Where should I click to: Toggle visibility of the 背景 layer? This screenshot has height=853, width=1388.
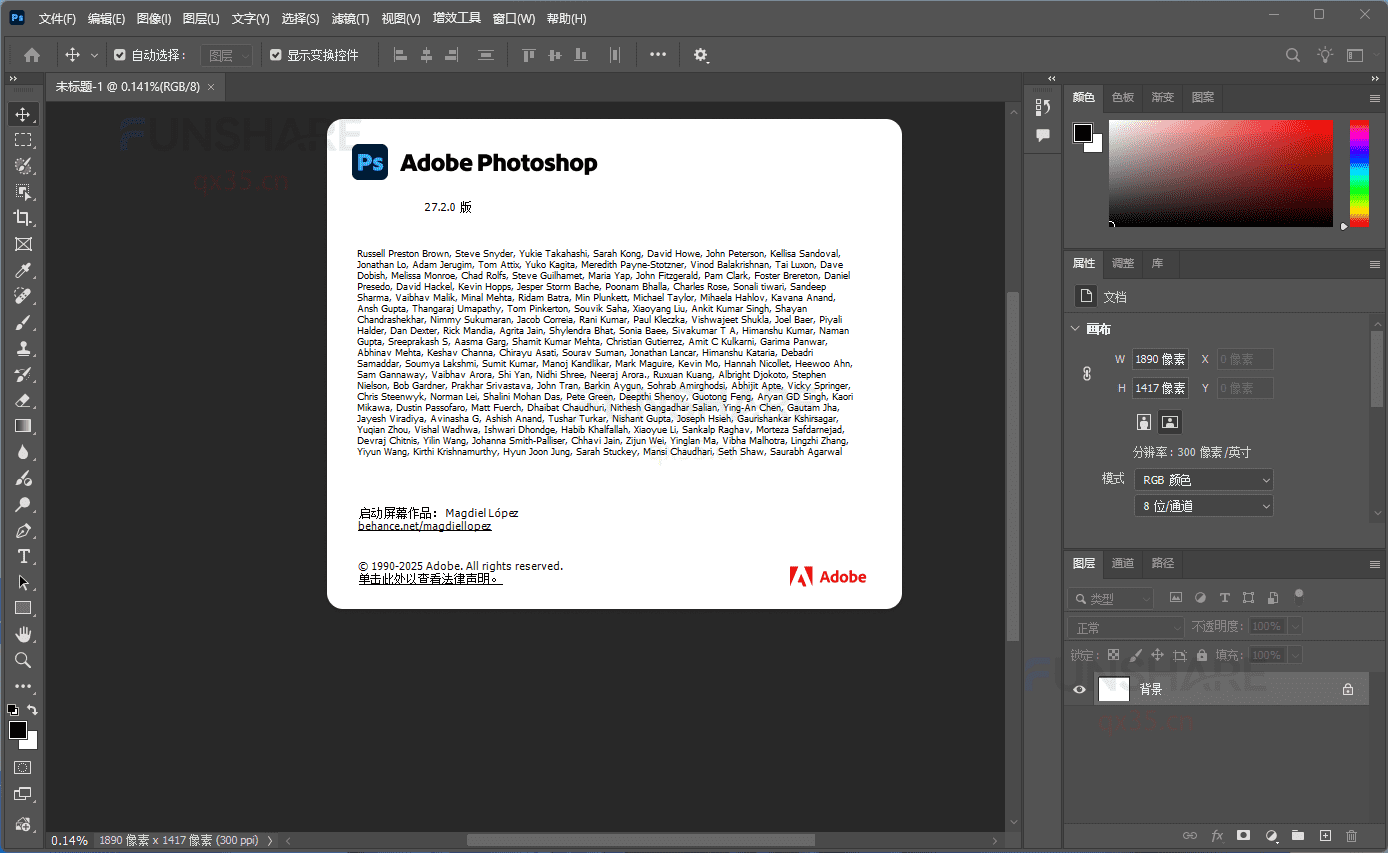coord(1078,689)
